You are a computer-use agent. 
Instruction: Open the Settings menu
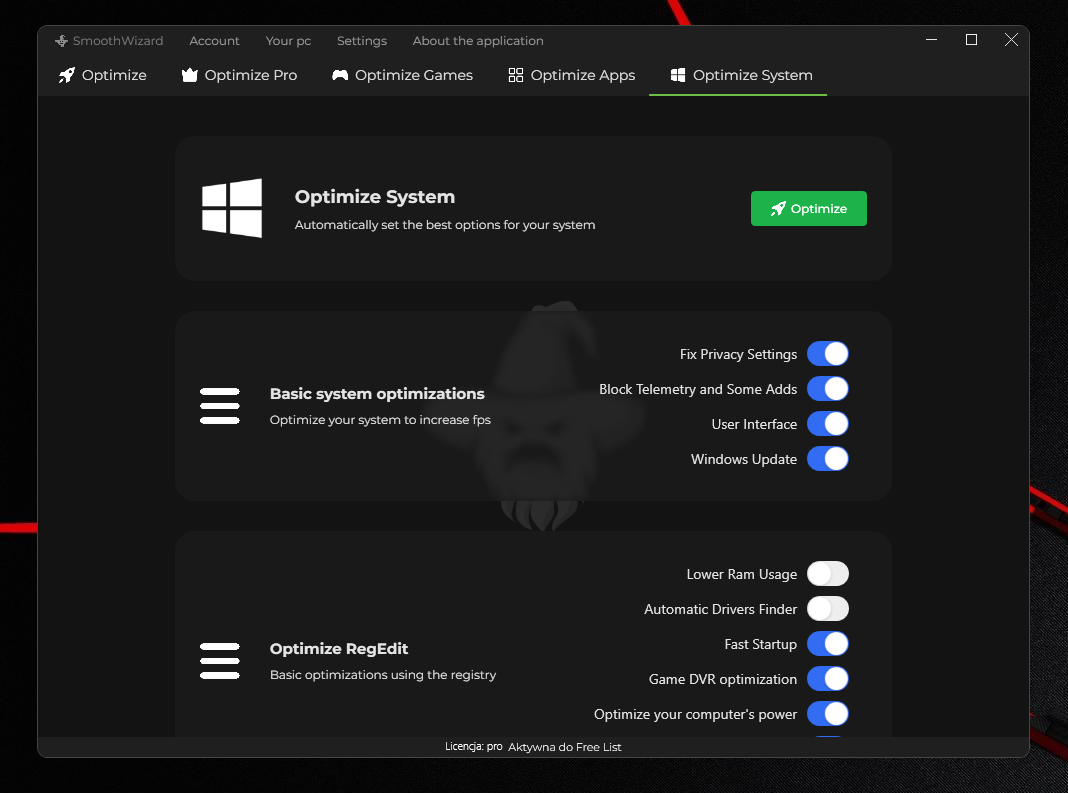(361, 40)
